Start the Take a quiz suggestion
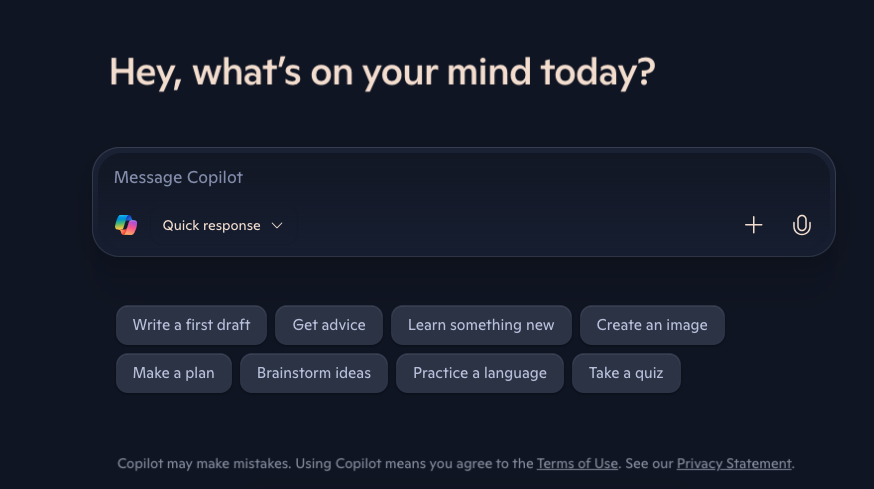This screenshot has height=489, width=874. tap(626, 373)
